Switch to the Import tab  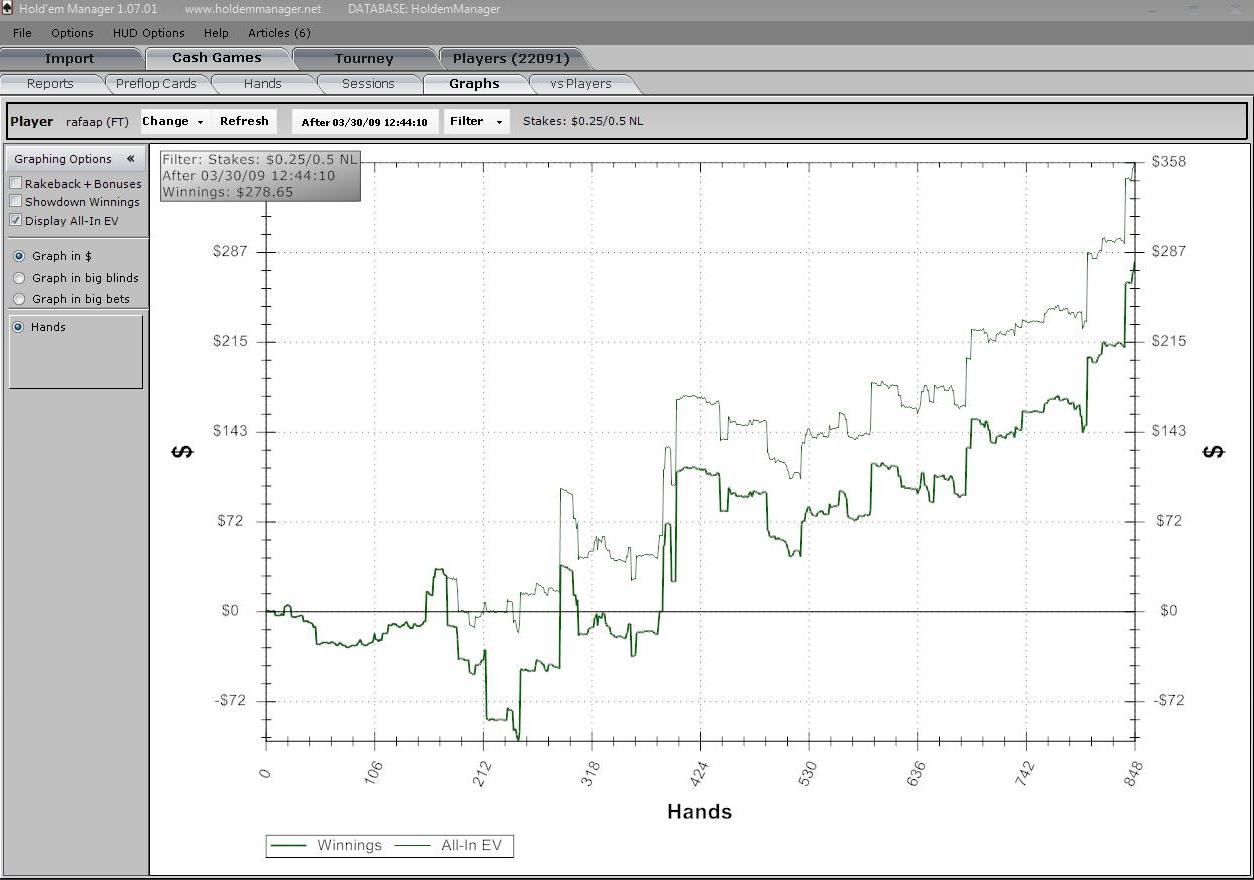pos(70,58)
